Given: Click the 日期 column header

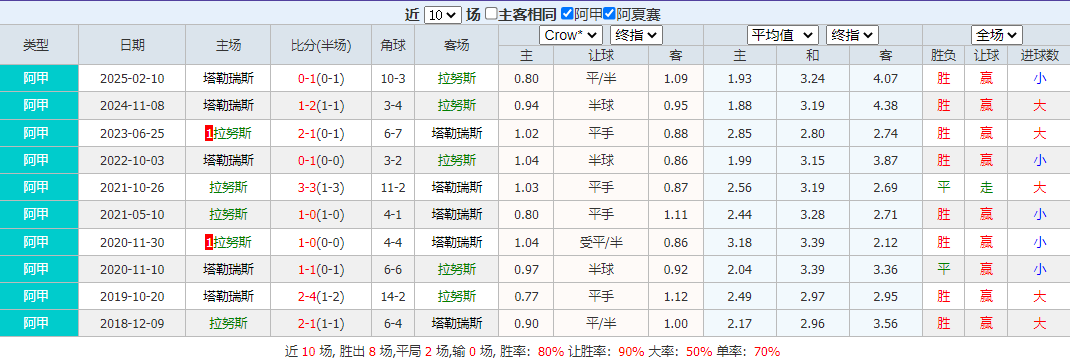Looking at the screenshot, I should pyautogui.click(x=132, y=46).
